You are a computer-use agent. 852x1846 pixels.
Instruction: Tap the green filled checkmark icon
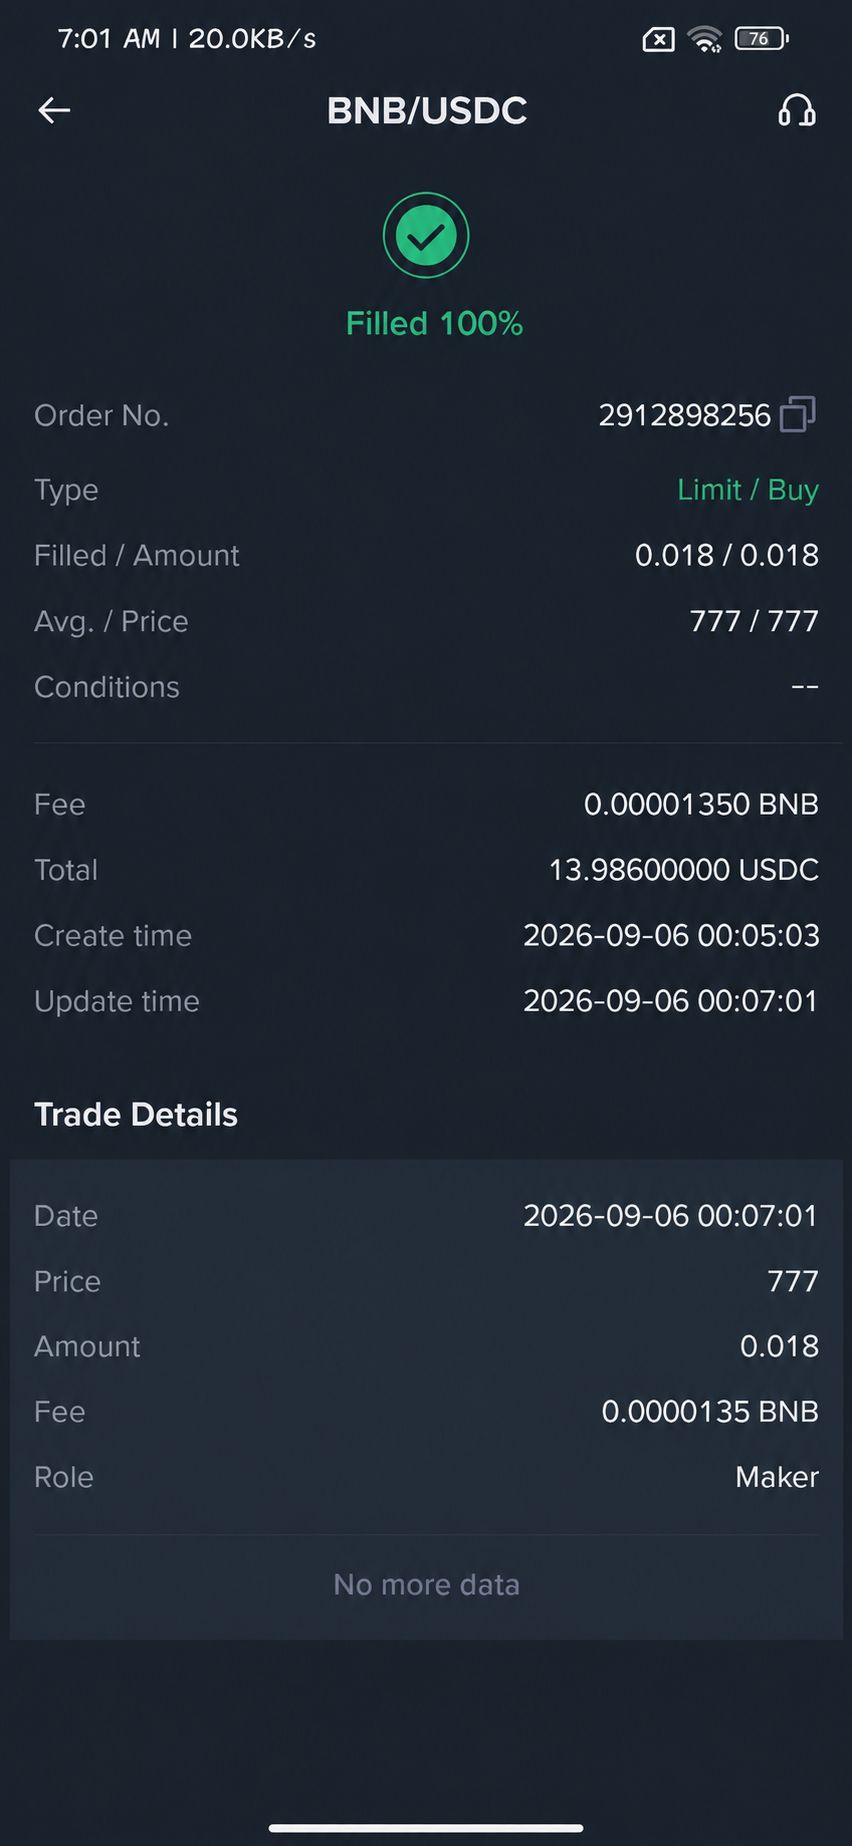(426, 236)
